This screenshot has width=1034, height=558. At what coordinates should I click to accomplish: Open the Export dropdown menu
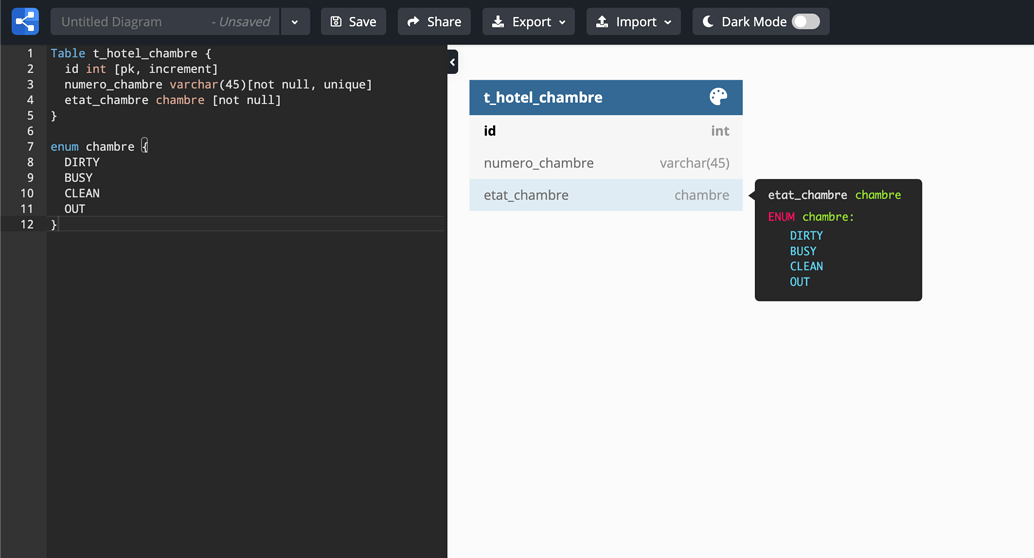528,22
